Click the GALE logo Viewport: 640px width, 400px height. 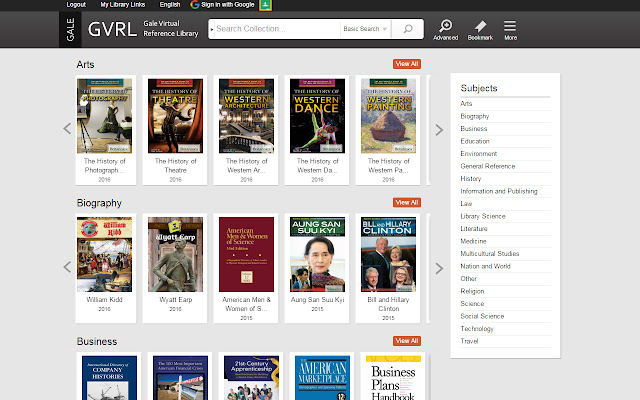(70, 29)
